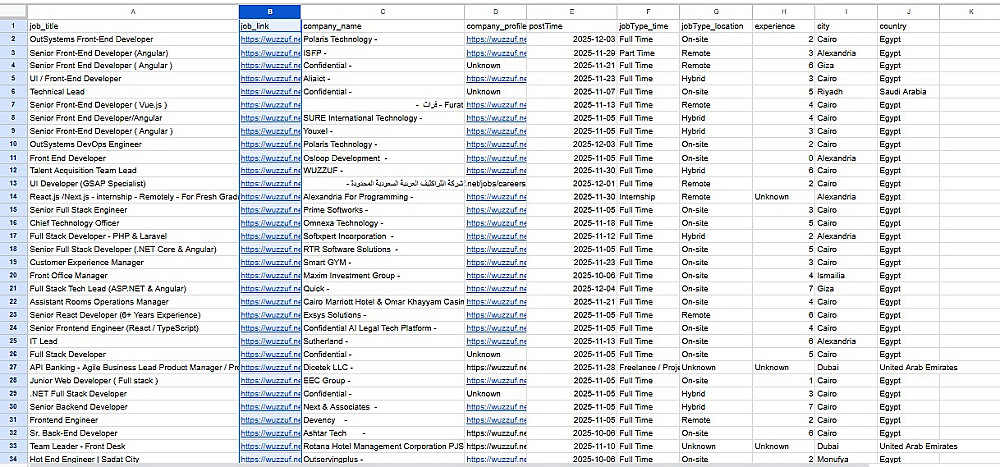Select the Omnexa Technology company cell
This screenshot has width=1000, height=467.
[x=383, y=223]
